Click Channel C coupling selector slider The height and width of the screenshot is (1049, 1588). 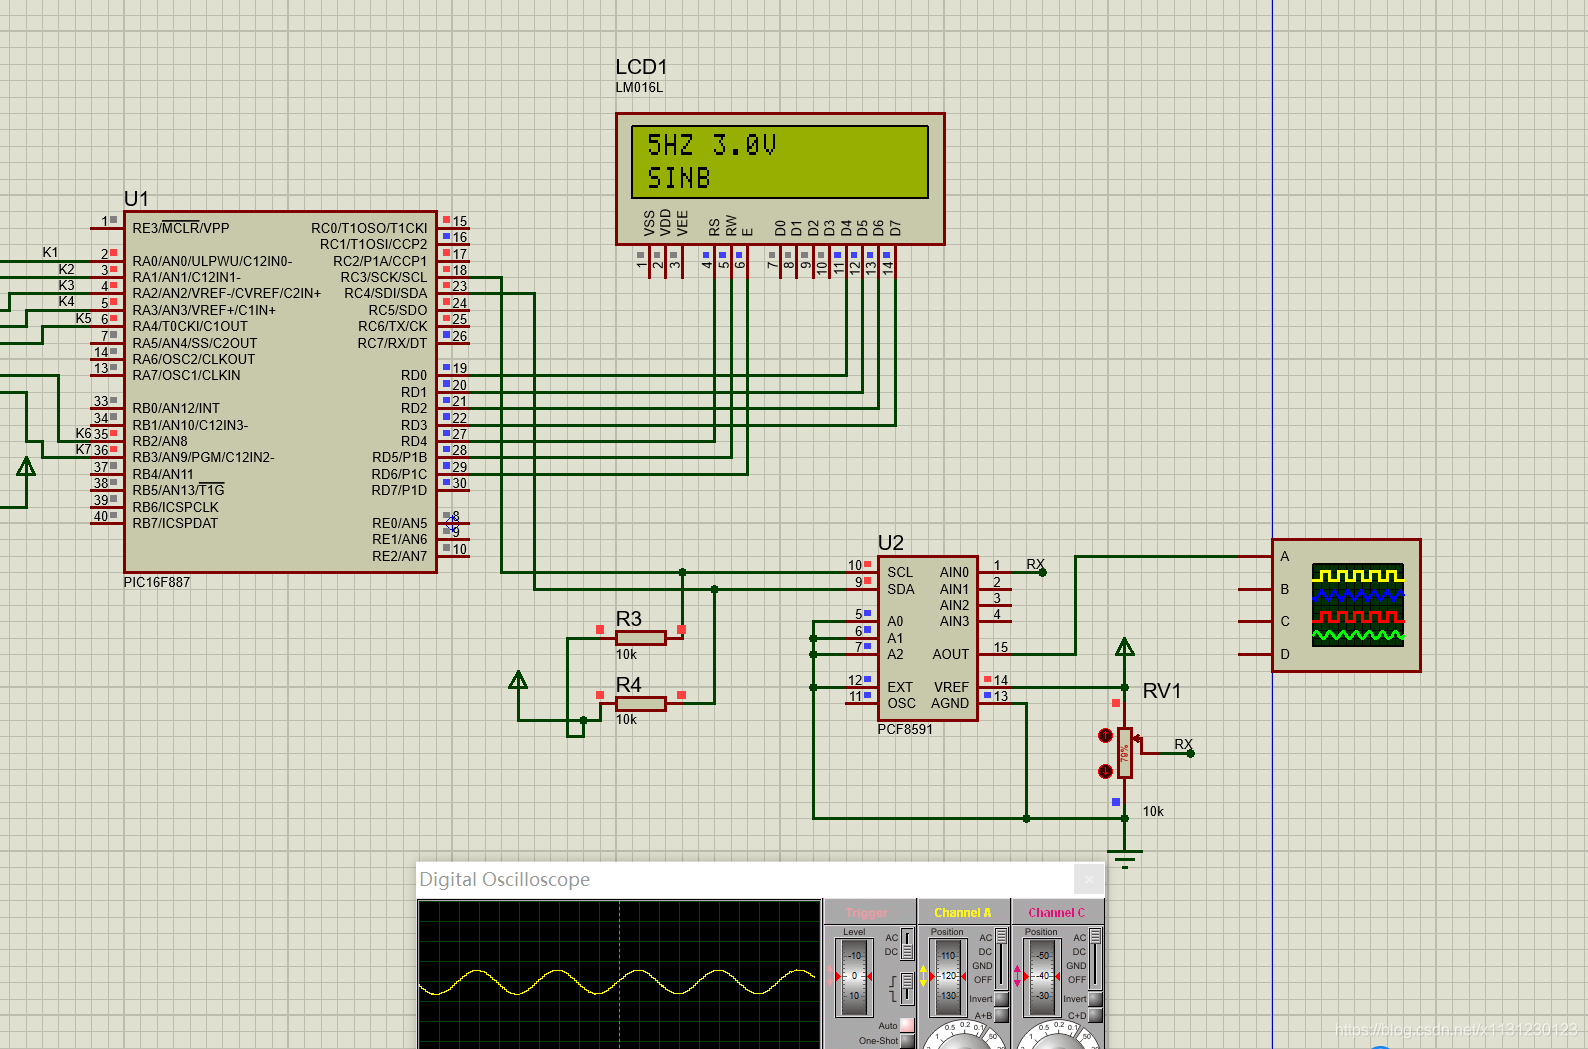click(x=1095, y=958)
